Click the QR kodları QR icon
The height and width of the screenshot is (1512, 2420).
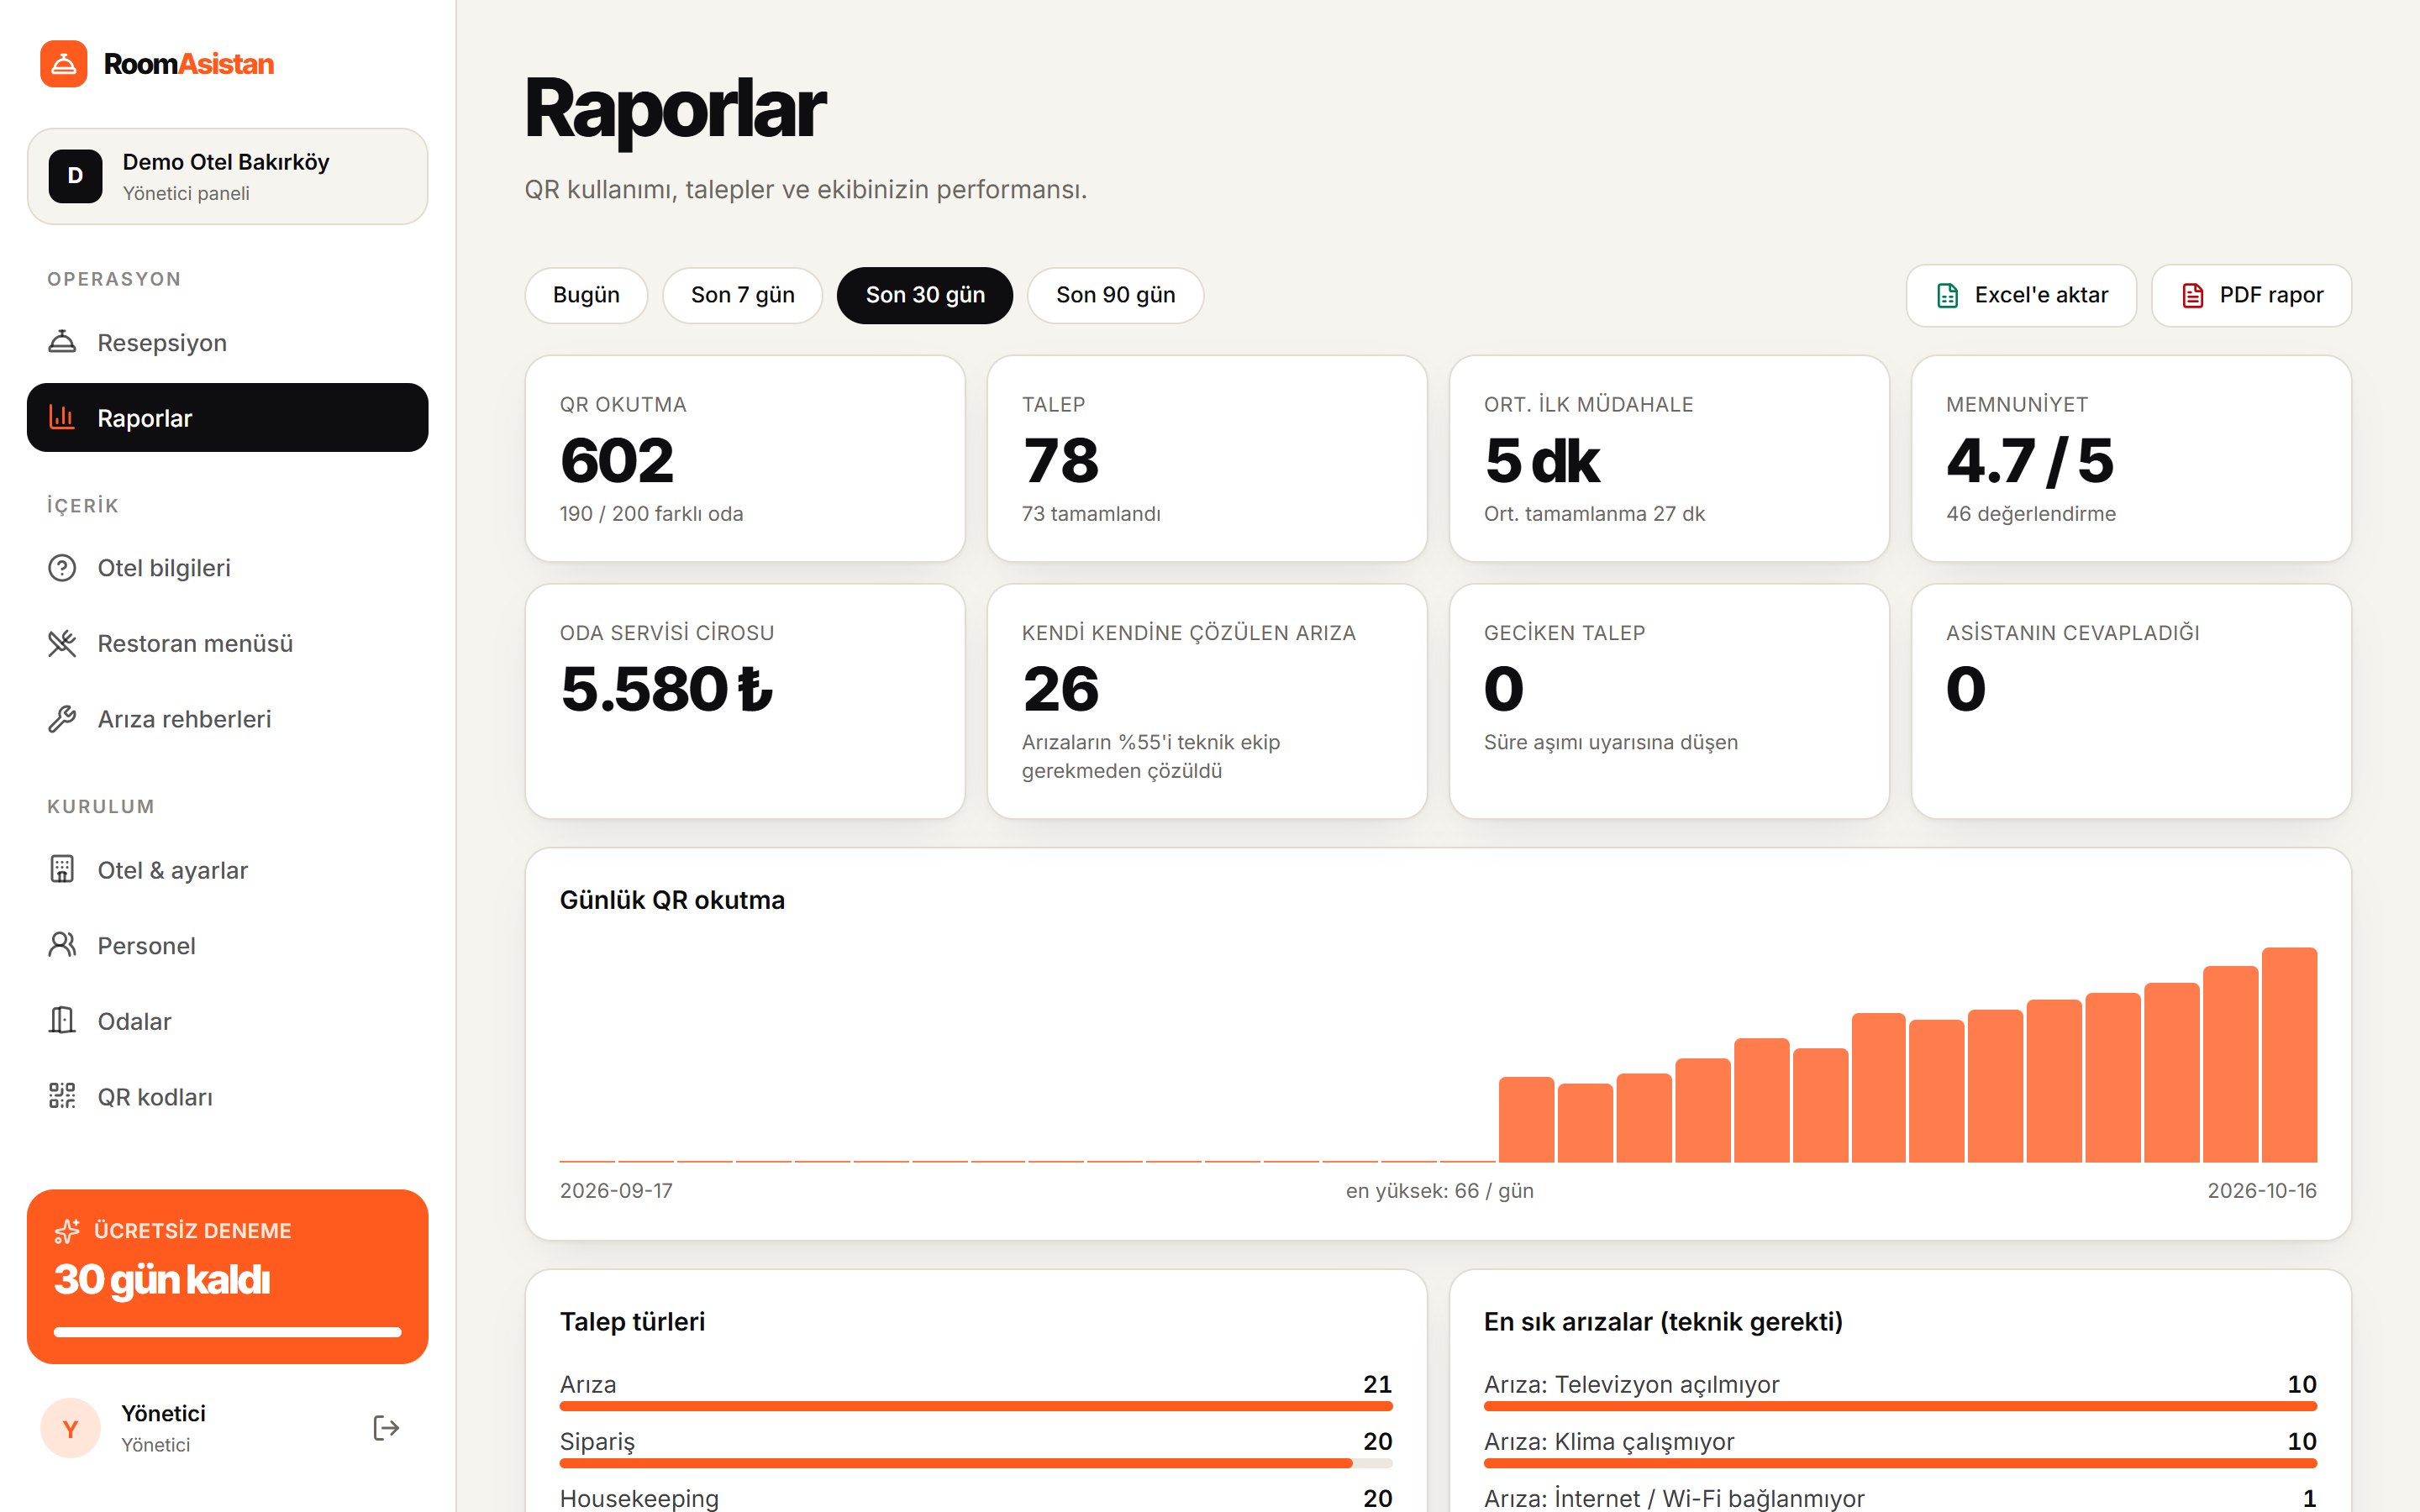pyautogui.click(x=62, y=1096)
